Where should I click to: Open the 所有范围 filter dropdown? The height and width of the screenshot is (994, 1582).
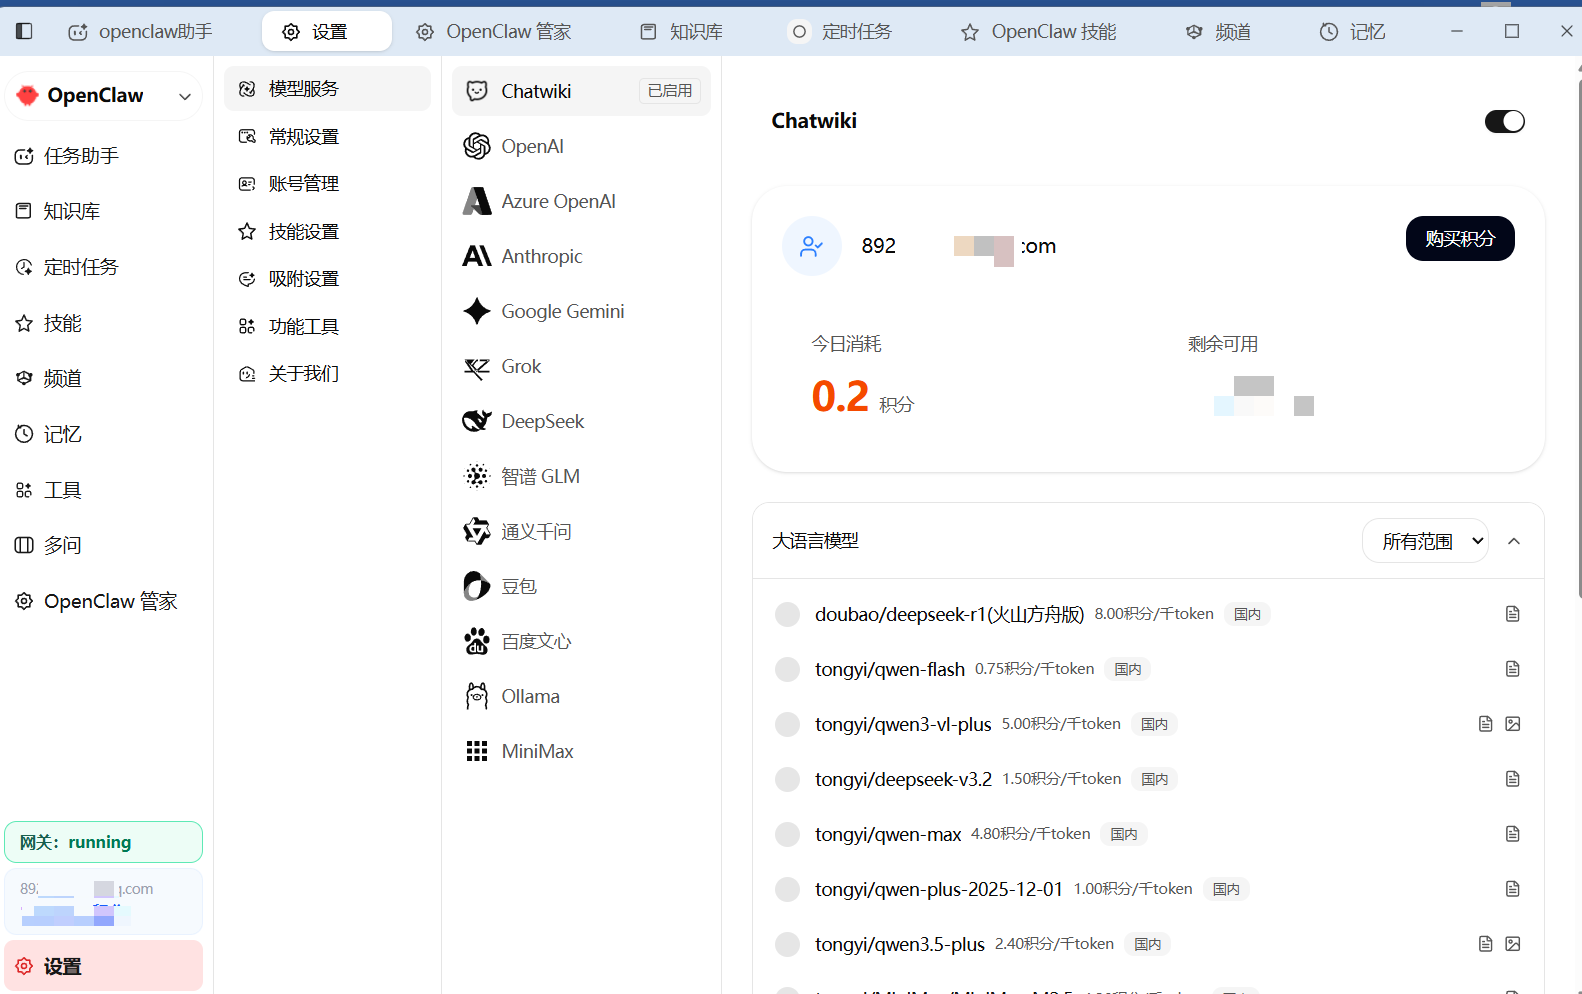pos(1425,541)
